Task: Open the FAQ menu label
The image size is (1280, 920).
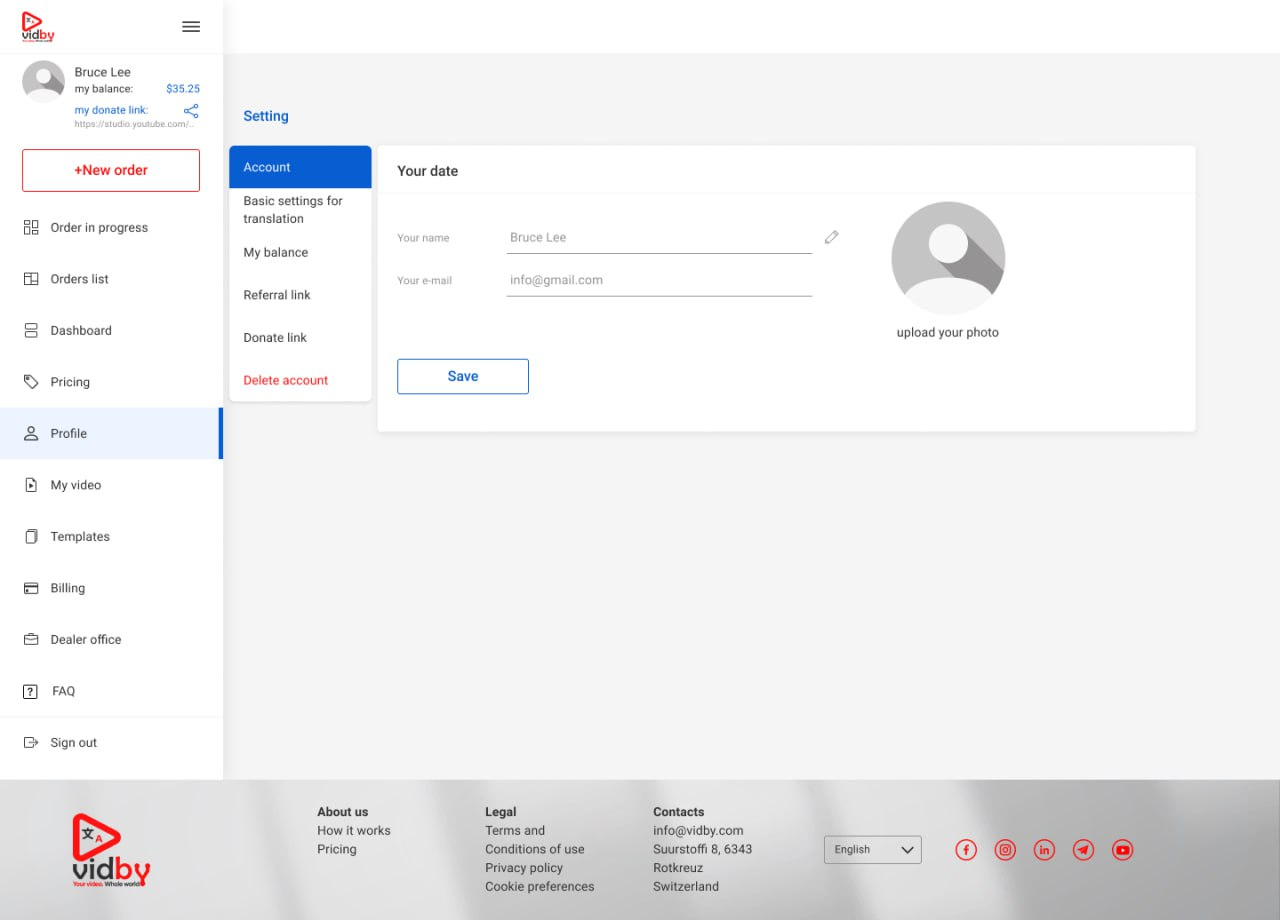Action: [x=64, y=691]
